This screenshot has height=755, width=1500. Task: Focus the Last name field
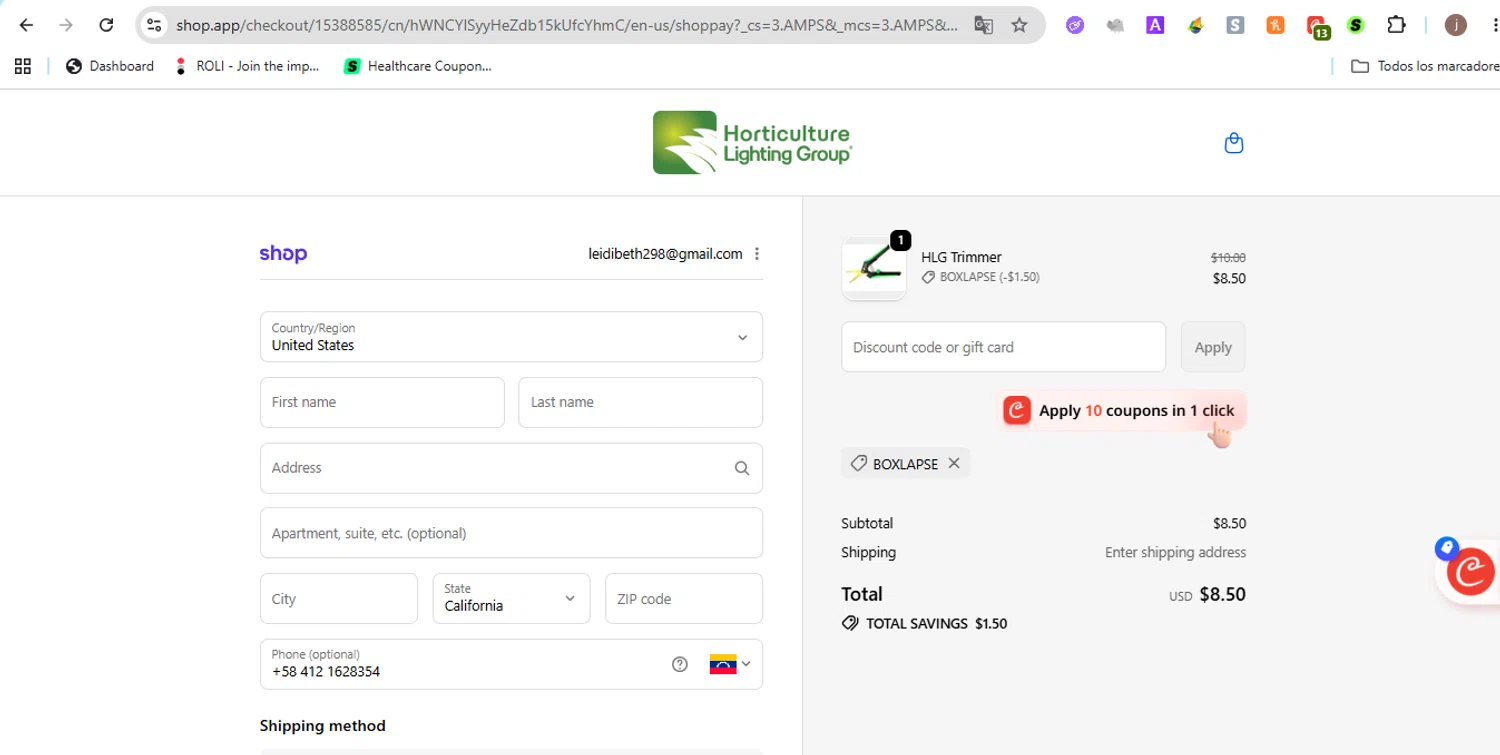click(640, 402)
